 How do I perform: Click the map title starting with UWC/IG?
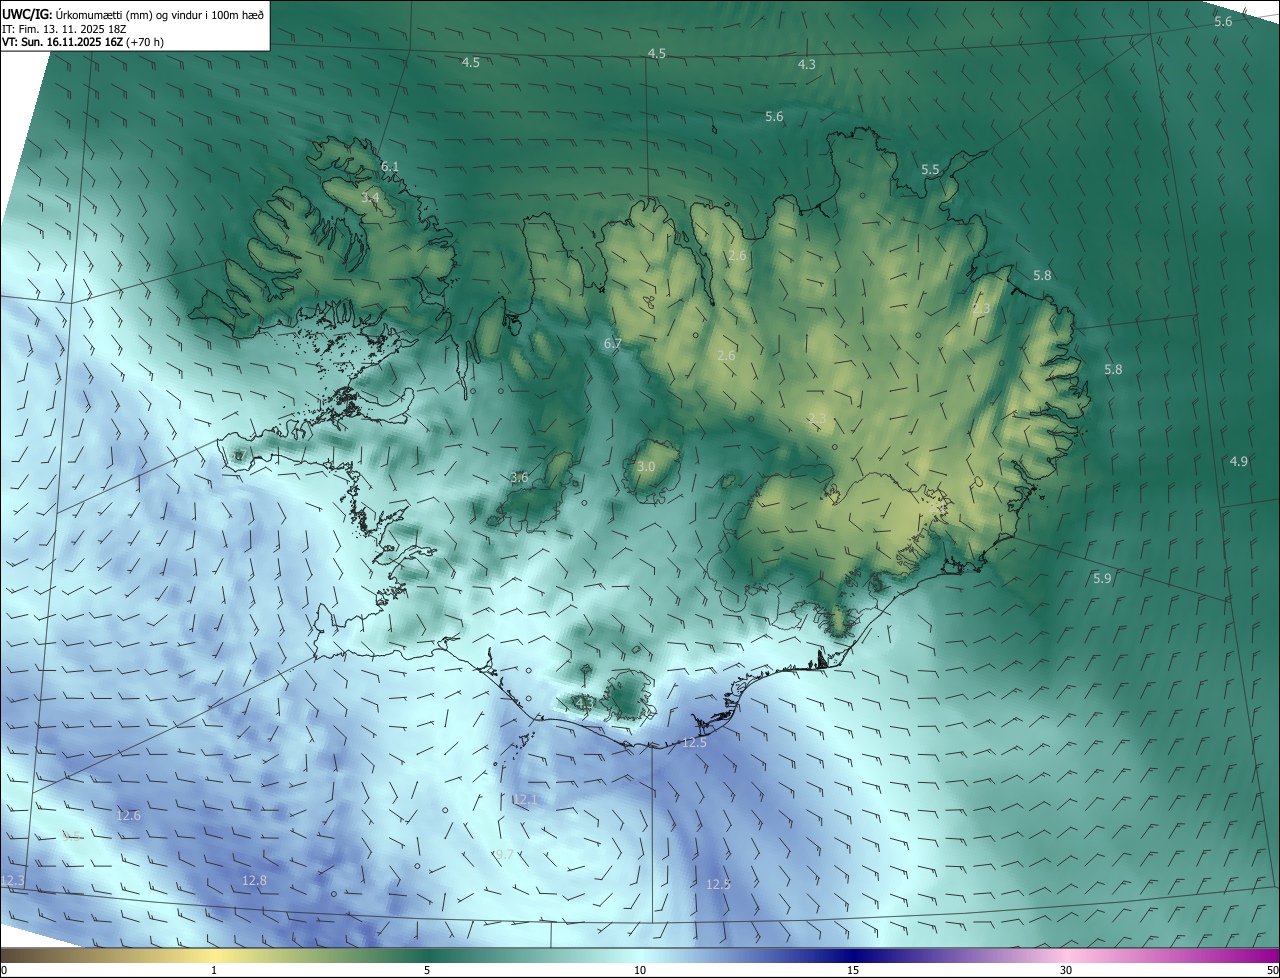pyautogui.click(x=133, y=14)
